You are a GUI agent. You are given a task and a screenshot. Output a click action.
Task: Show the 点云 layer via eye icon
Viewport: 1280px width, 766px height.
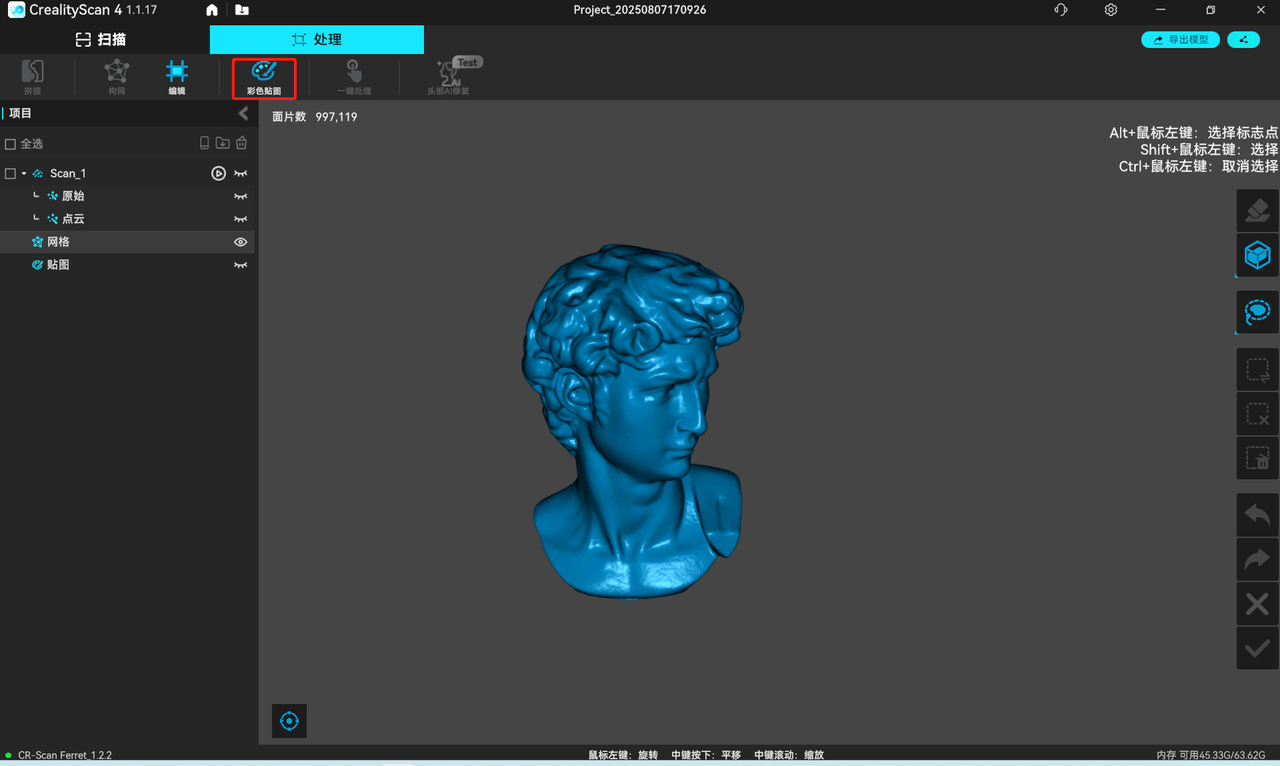point(241,219)
